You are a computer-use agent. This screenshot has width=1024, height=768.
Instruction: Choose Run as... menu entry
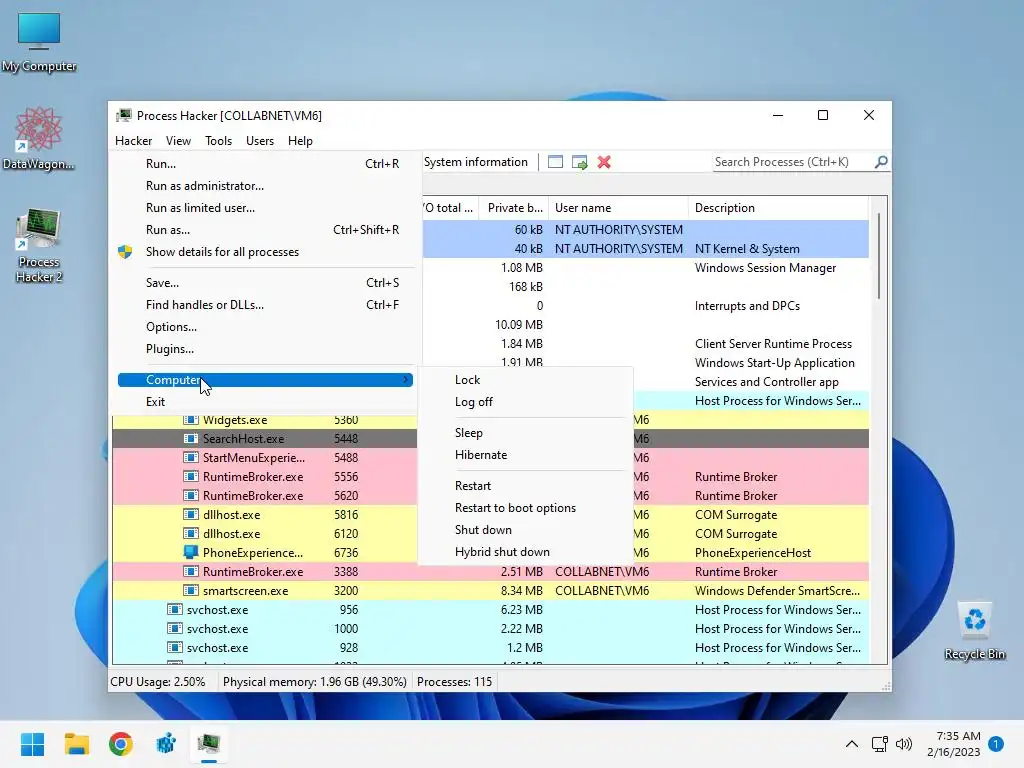(265, 230)
